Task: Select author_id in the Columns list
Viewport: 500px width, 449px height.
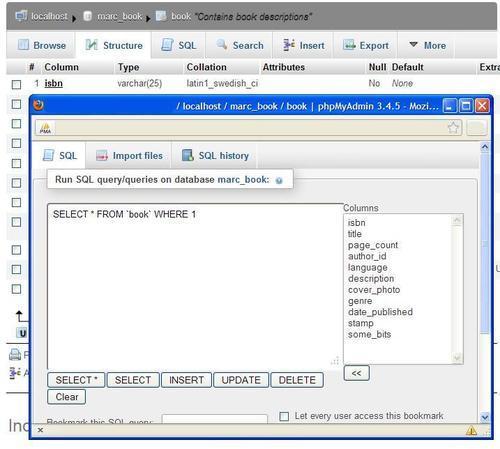Action: click(x=367, y=256)
